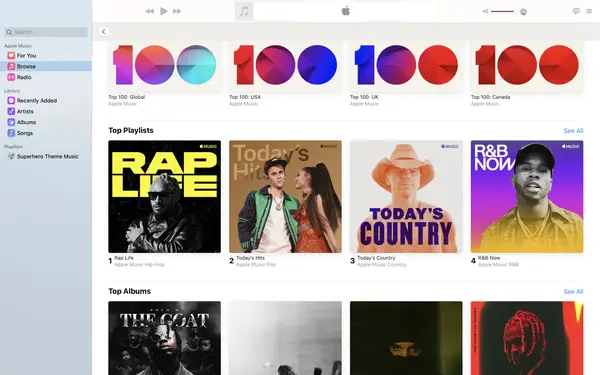Open the grayscale second top album cover
Screen dimensions: 600x375
(285, 338)
